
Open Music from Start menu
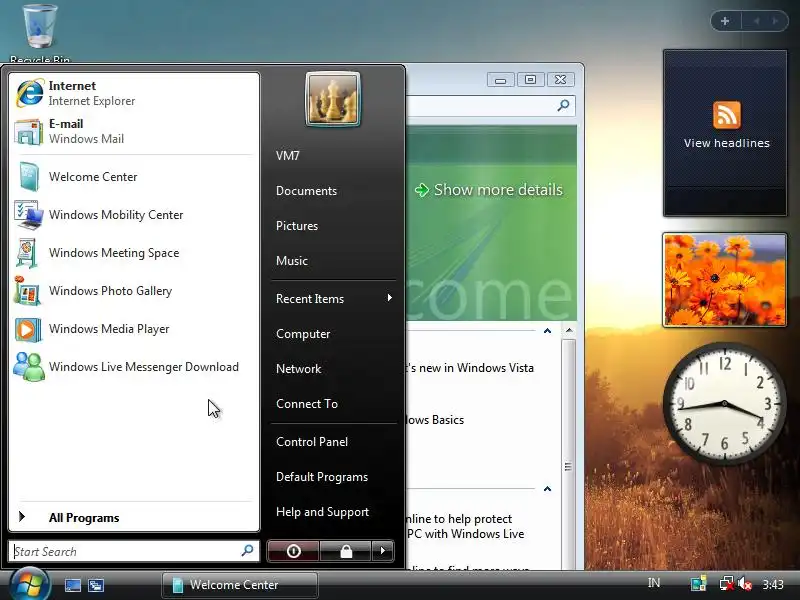(x=292, y=261)
